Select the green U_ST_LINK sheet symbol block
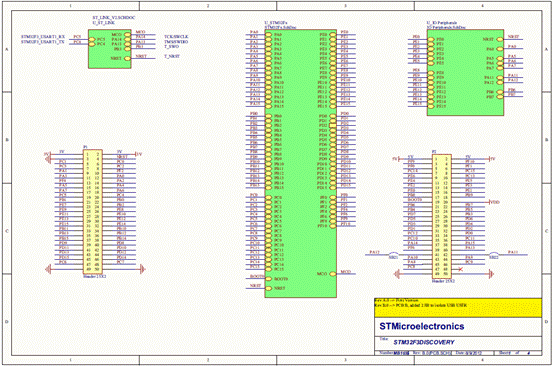This screenshot has width=553, height=367. point(110,49)
